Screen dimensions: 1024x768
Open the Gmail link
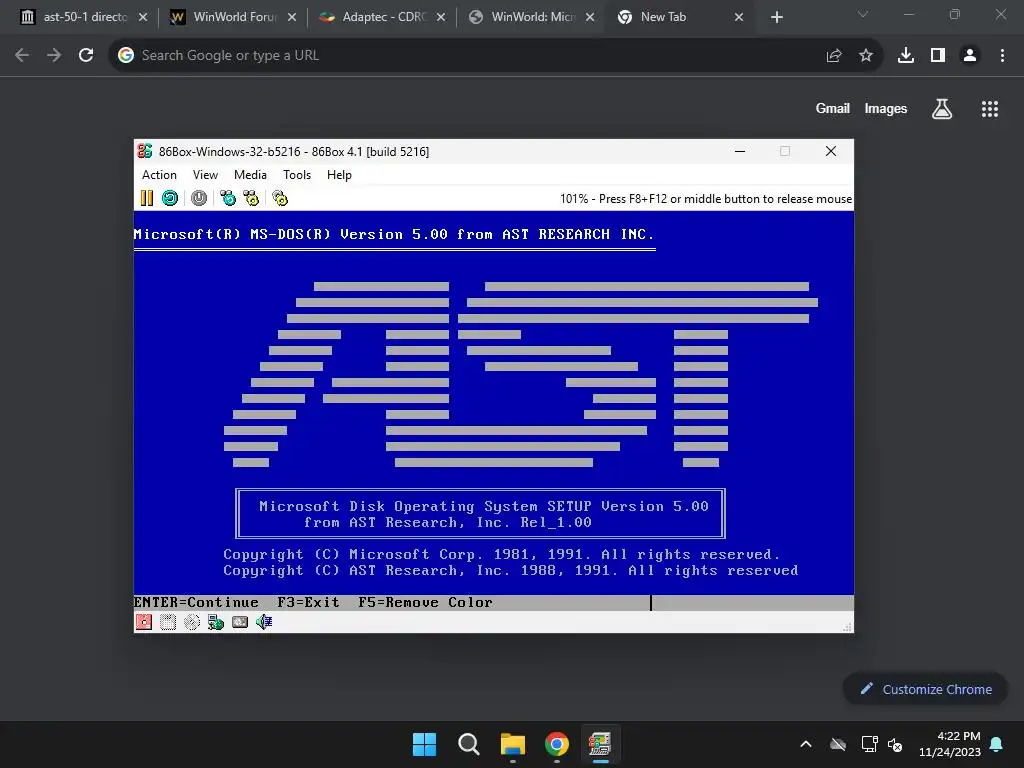[x=833, y=108]
